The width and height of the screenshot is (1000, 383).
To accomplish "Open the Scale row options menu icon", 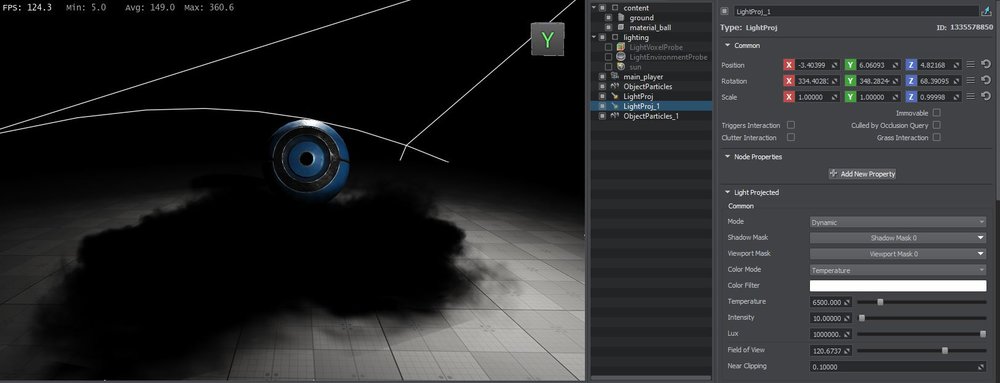I will coord(971,96).
